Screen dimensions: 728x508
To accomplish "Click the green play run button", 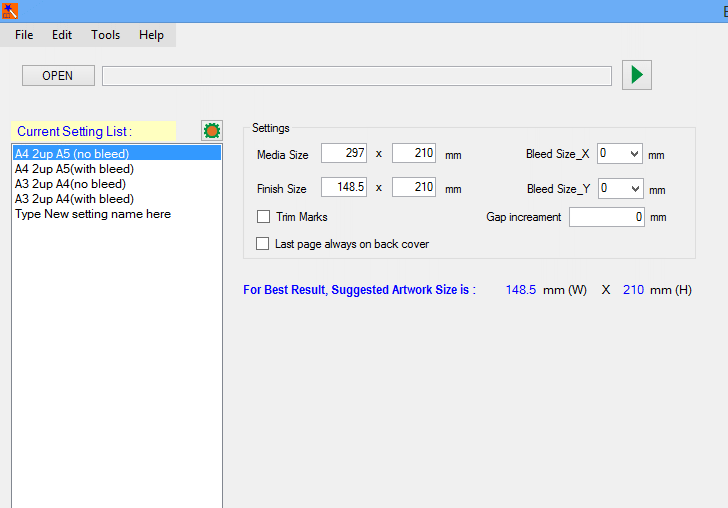I will tap(637, 75).
